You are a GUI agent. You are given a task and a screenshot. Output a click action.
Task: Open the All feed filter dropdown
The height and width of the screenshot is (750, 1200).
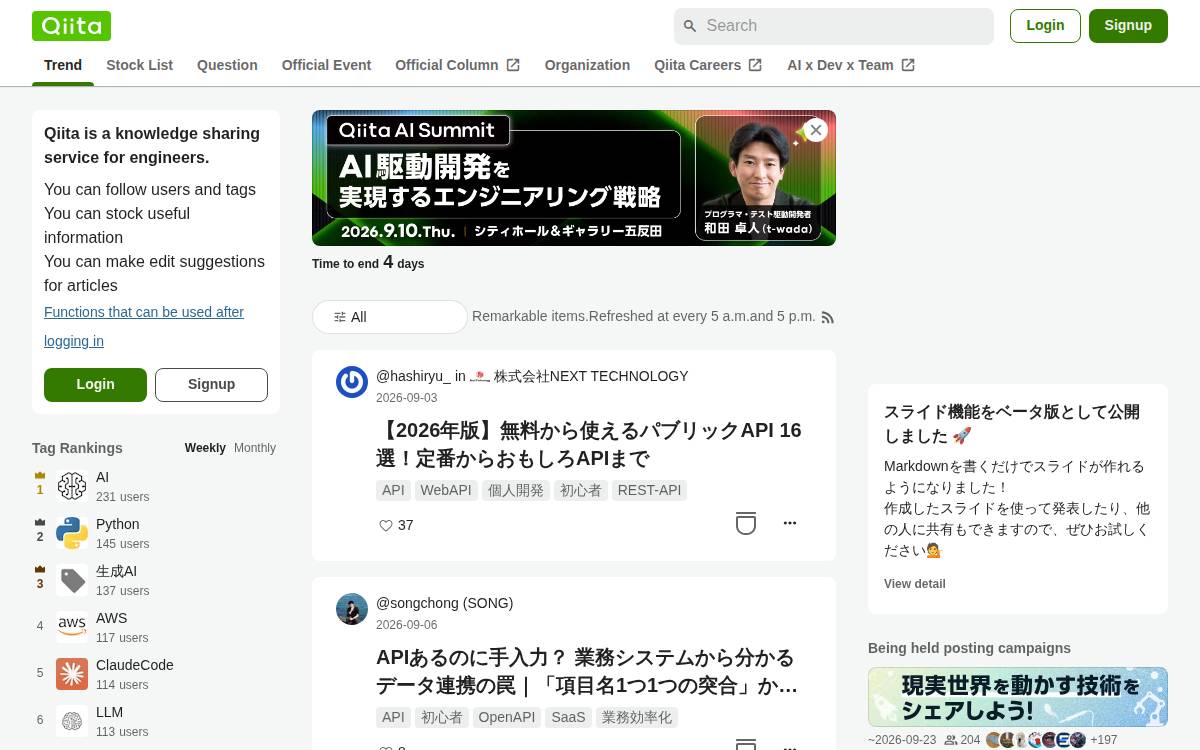[390, 317]
